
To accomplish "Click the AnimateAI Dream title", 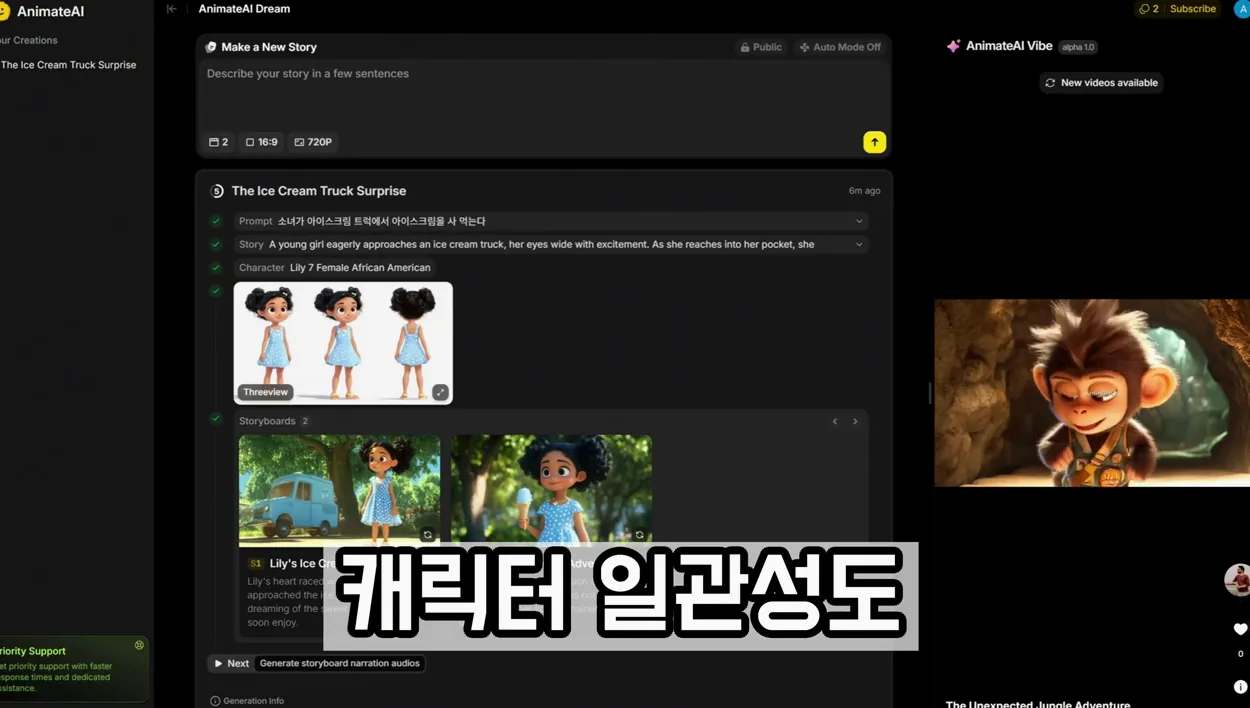I will pyautogui.click(x=244, y=9).
